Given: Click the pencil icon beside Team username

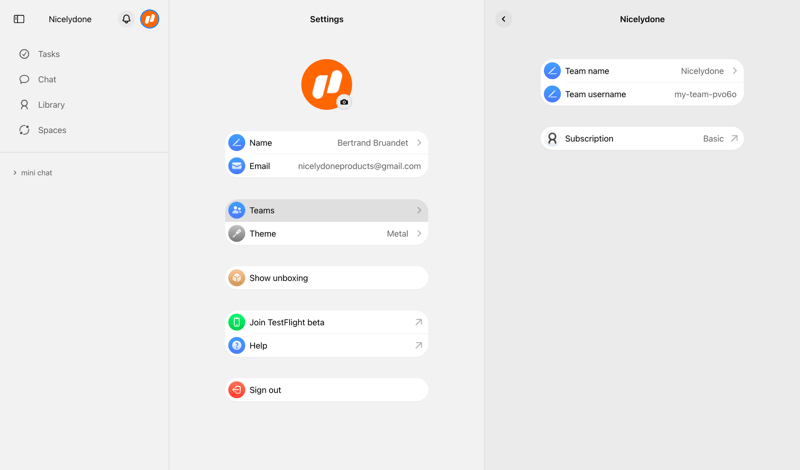Looking at the screenshot, I should (x=552, y=94).
